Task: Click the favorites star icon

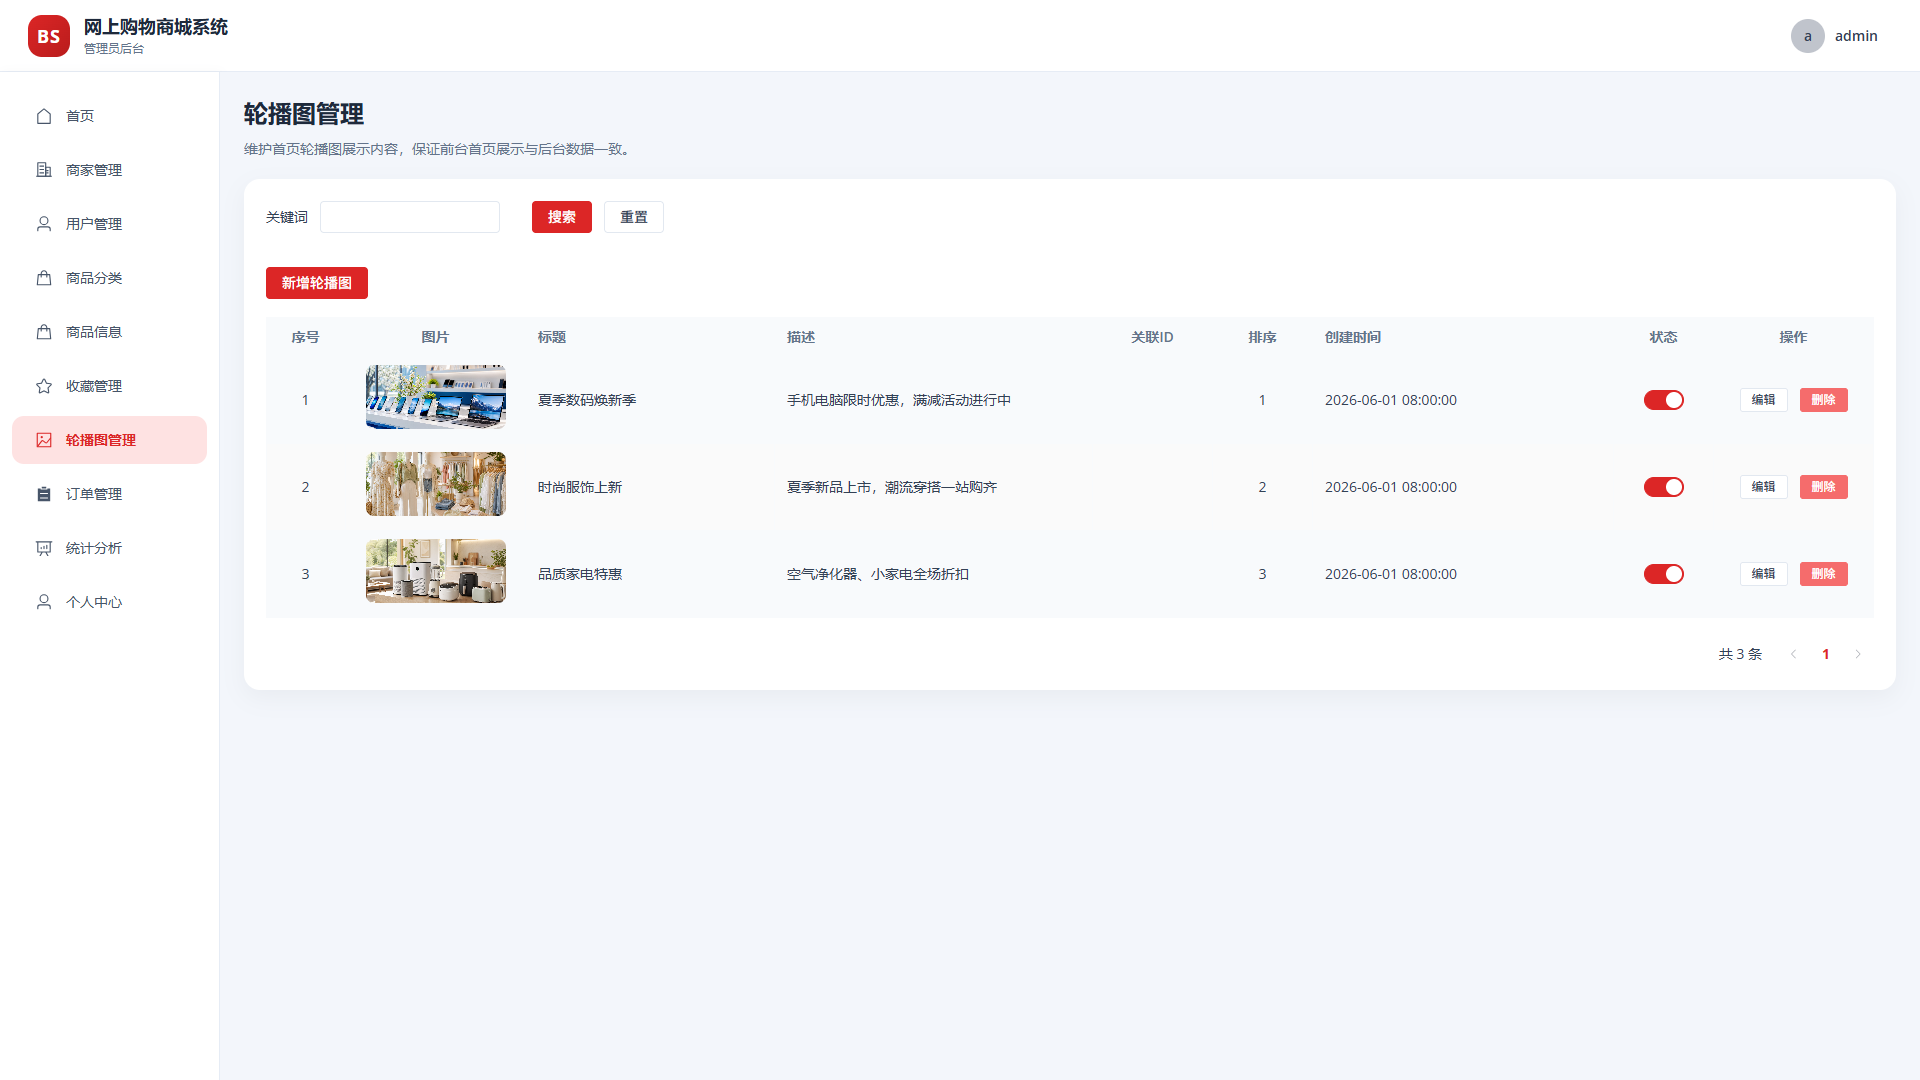Action: pos(44,386)
